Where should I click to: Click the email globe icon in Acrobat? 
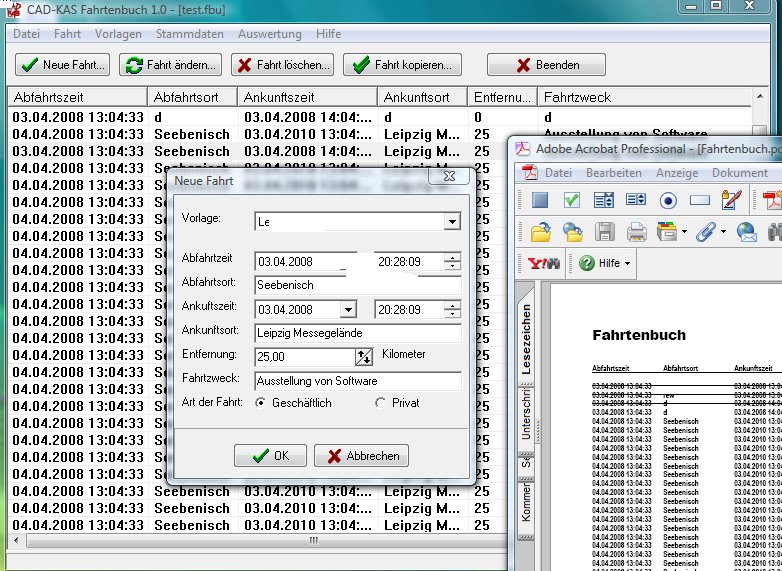tap(747, 232)
